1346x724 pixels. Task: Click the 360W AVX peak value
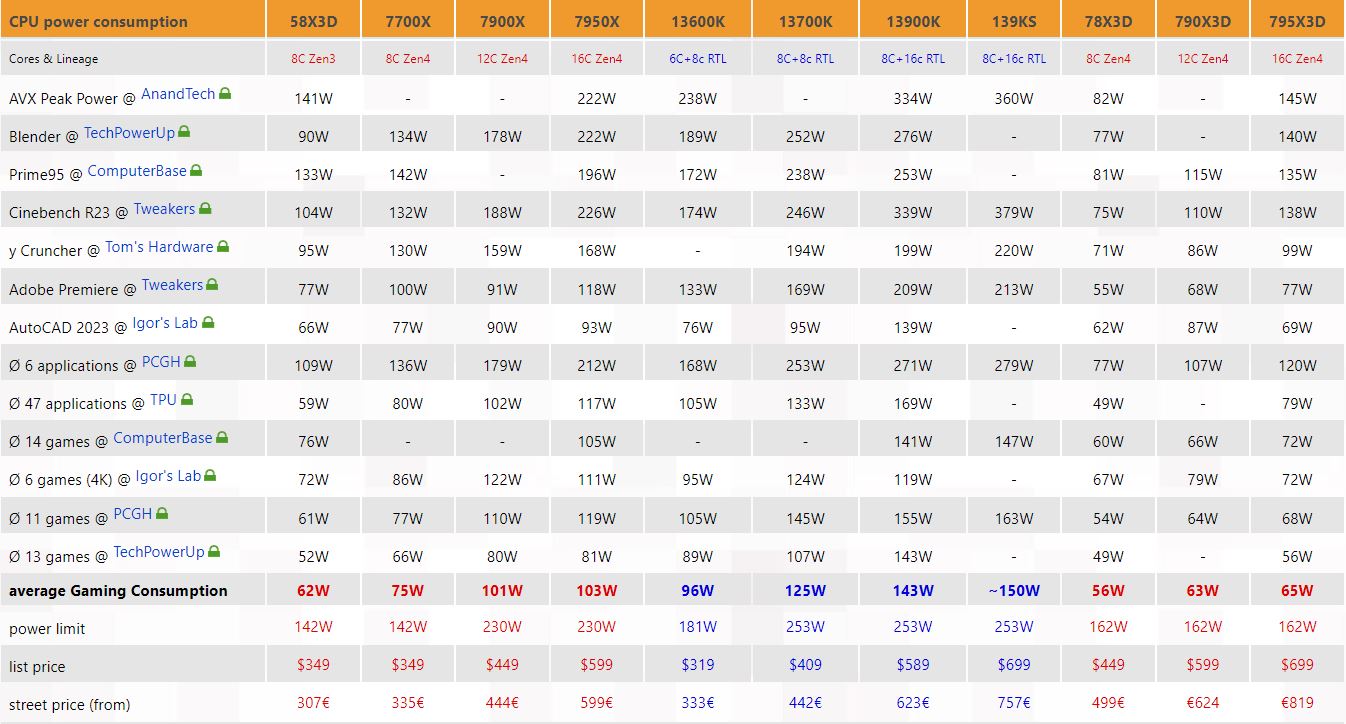tap(1014, 98)
